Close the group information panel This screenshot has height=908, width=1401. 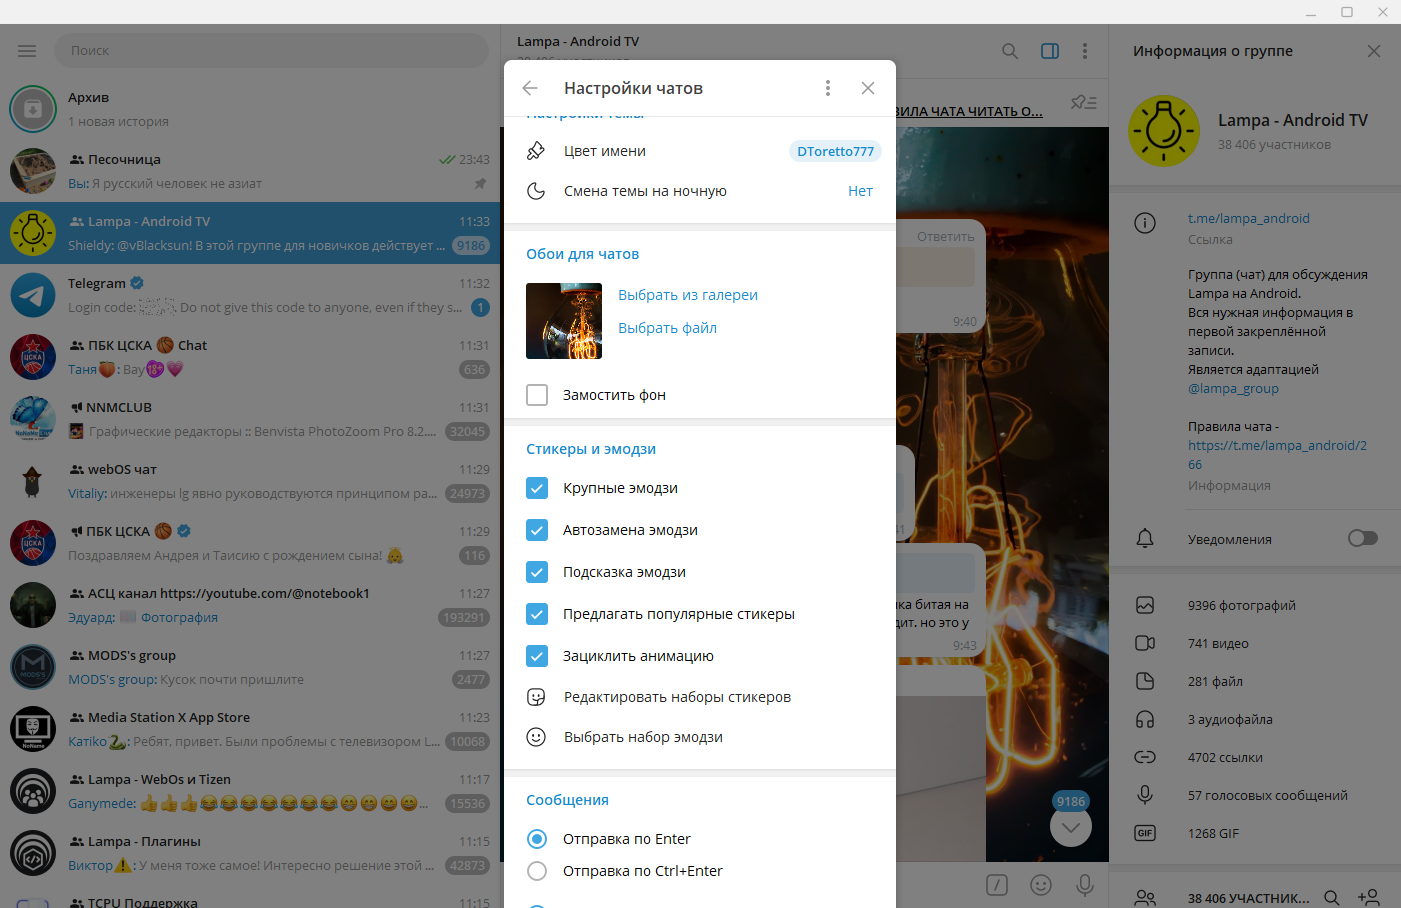coord(1374,51)
